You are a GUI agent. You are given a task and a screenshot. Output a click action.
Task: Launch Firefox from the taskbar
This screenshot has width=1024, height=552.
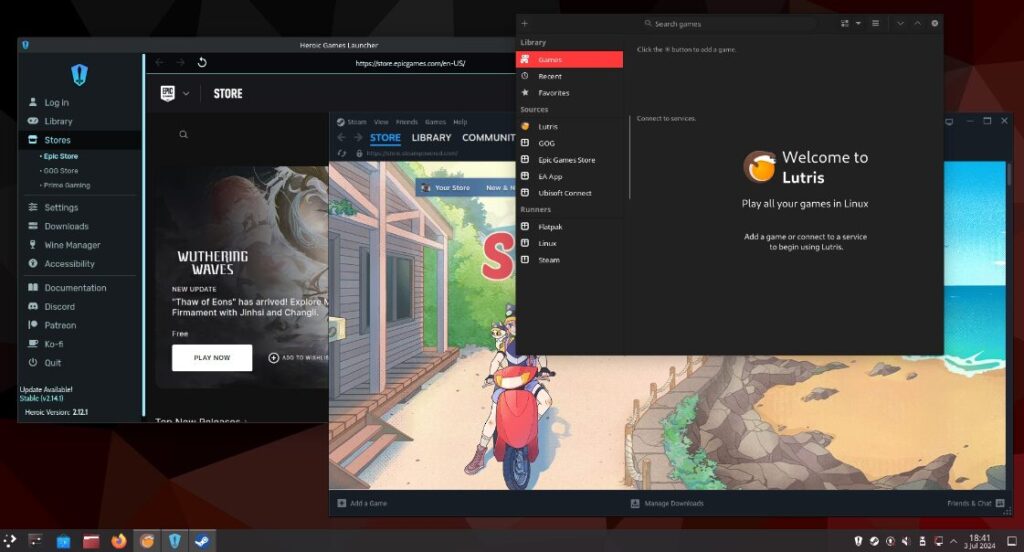coord(118,541)
